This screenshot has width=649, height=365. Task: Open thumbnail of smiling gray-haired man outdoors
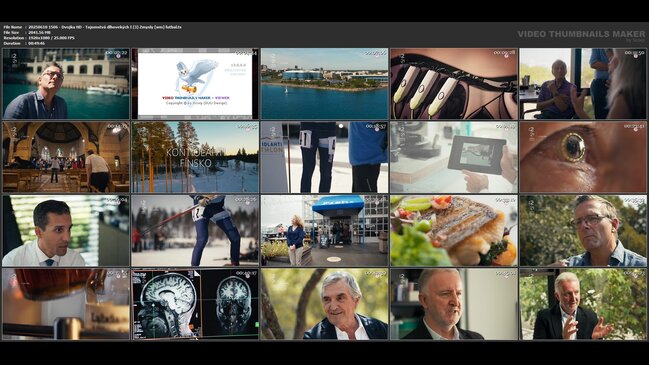pos(324,304)
